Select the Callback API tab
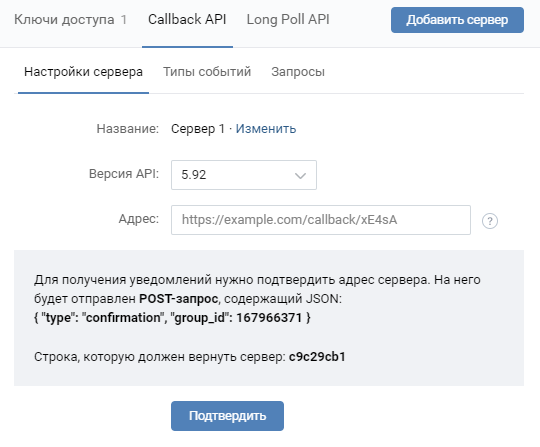 click(187, 19)
